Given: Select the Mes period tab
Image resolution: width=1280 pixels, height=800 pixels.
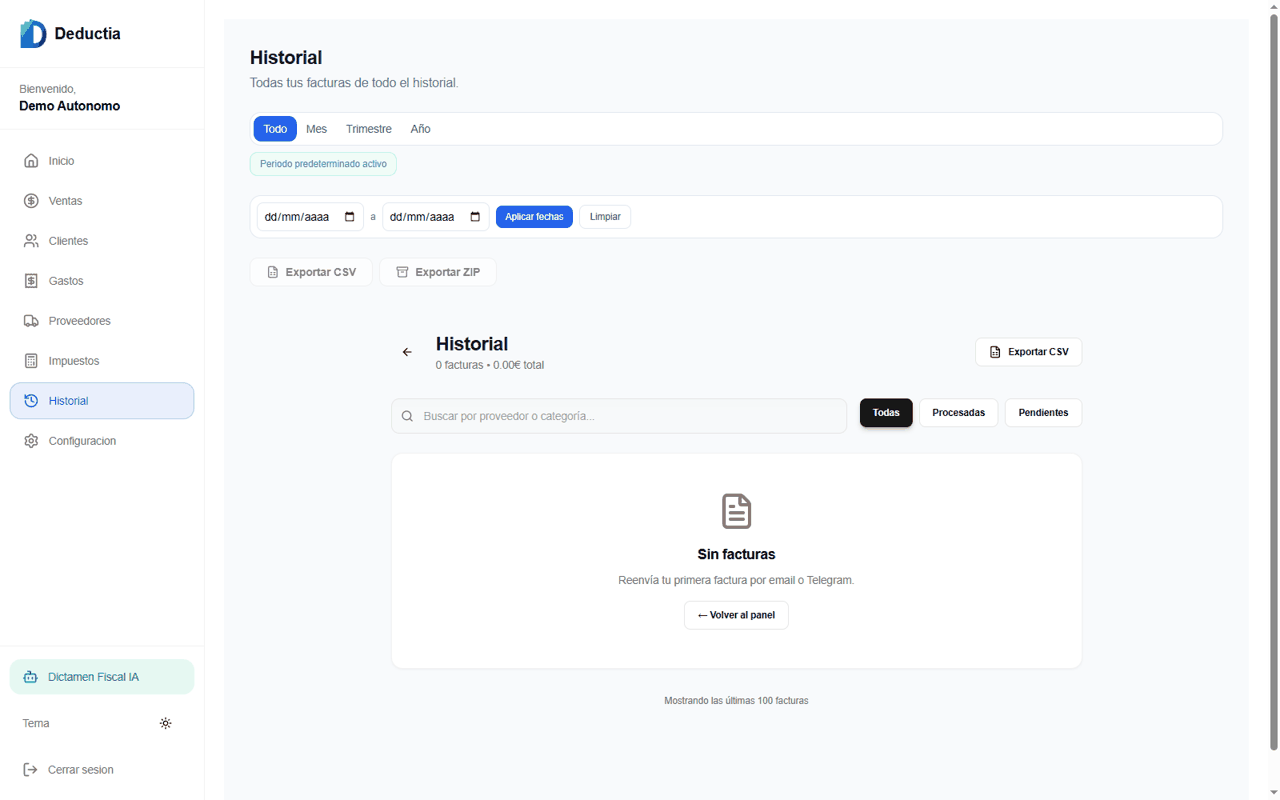Looking at the screenshot, I should (316, 128).
